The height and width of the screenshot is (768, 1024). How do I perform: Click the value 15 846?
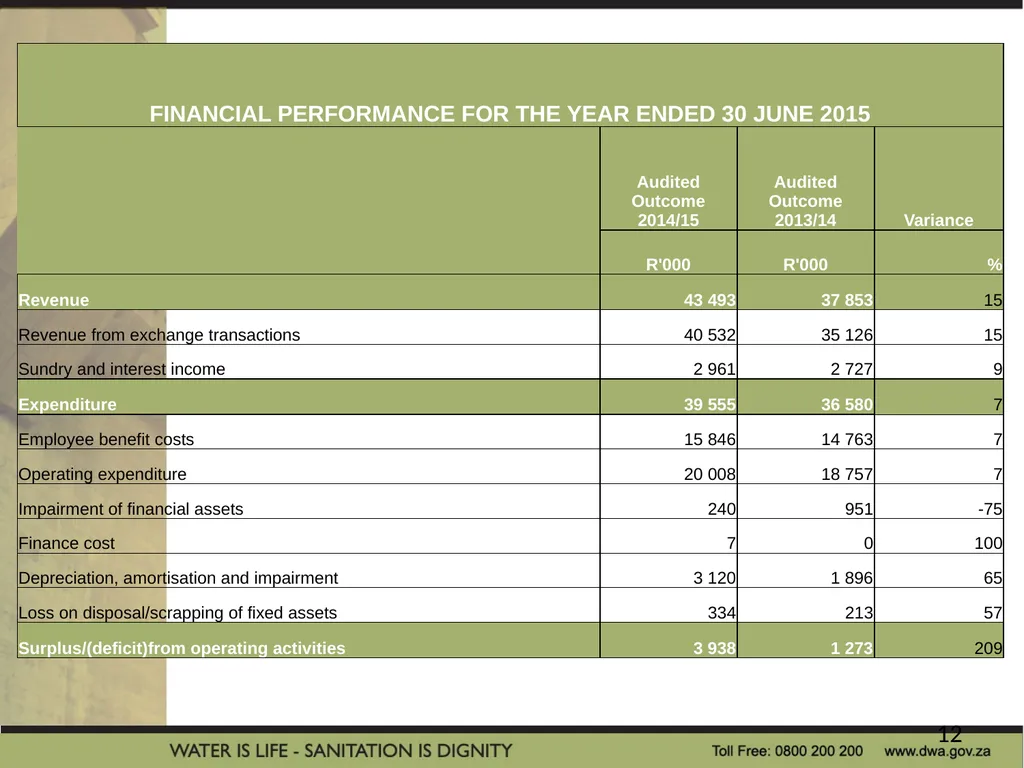click(709, 440)
